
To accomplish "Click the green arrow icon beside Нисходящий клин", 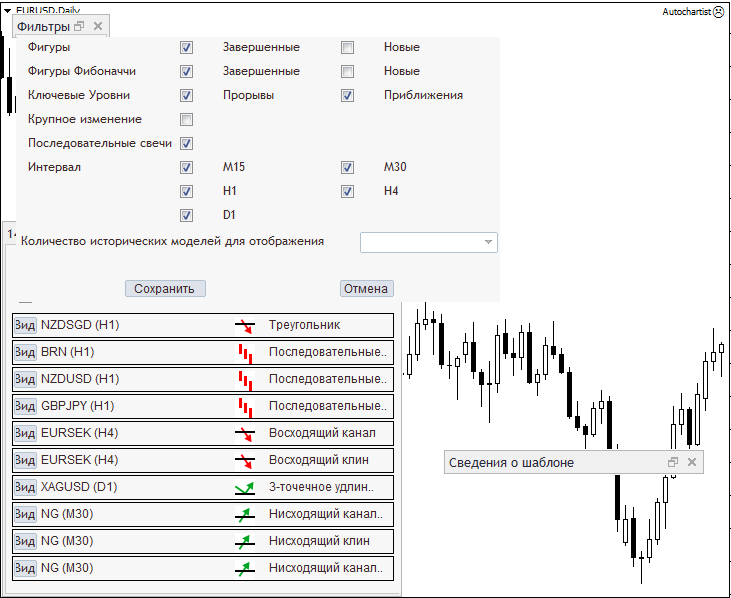I will click(245, 541).
